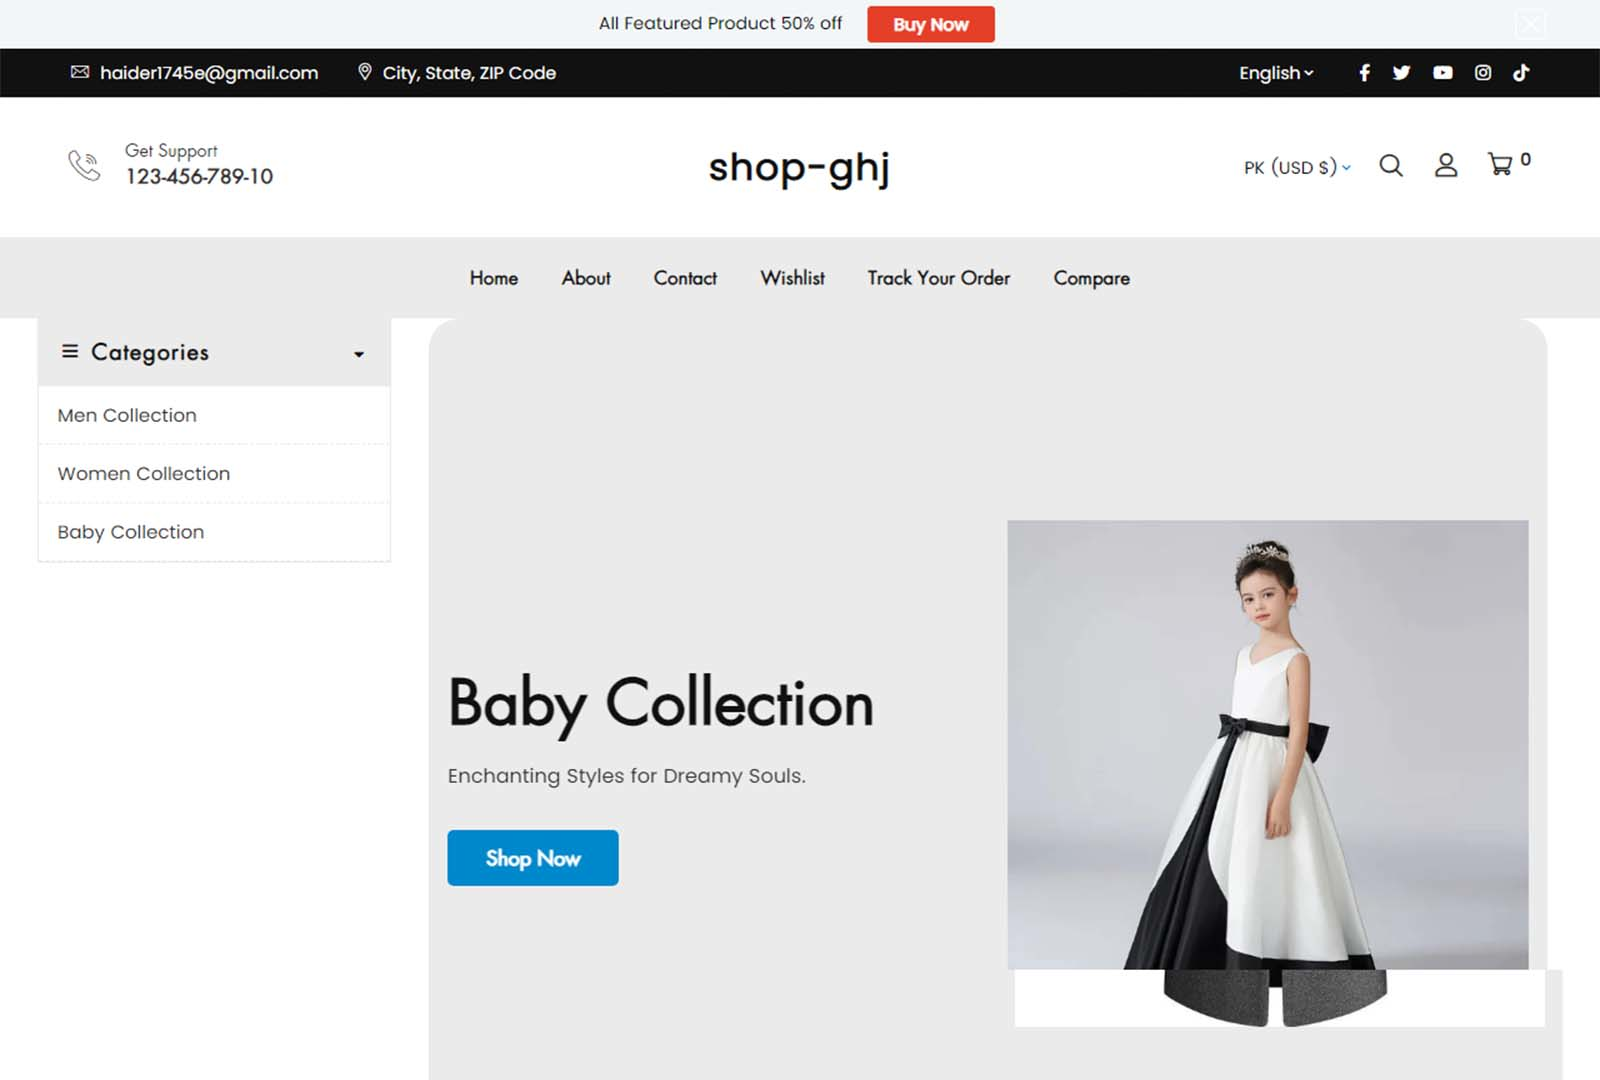Click 'City, State, ZIP Code' text
The height and width of the screenshot is (1080, 1600).
pyautogui.click(x=469, y=73)
